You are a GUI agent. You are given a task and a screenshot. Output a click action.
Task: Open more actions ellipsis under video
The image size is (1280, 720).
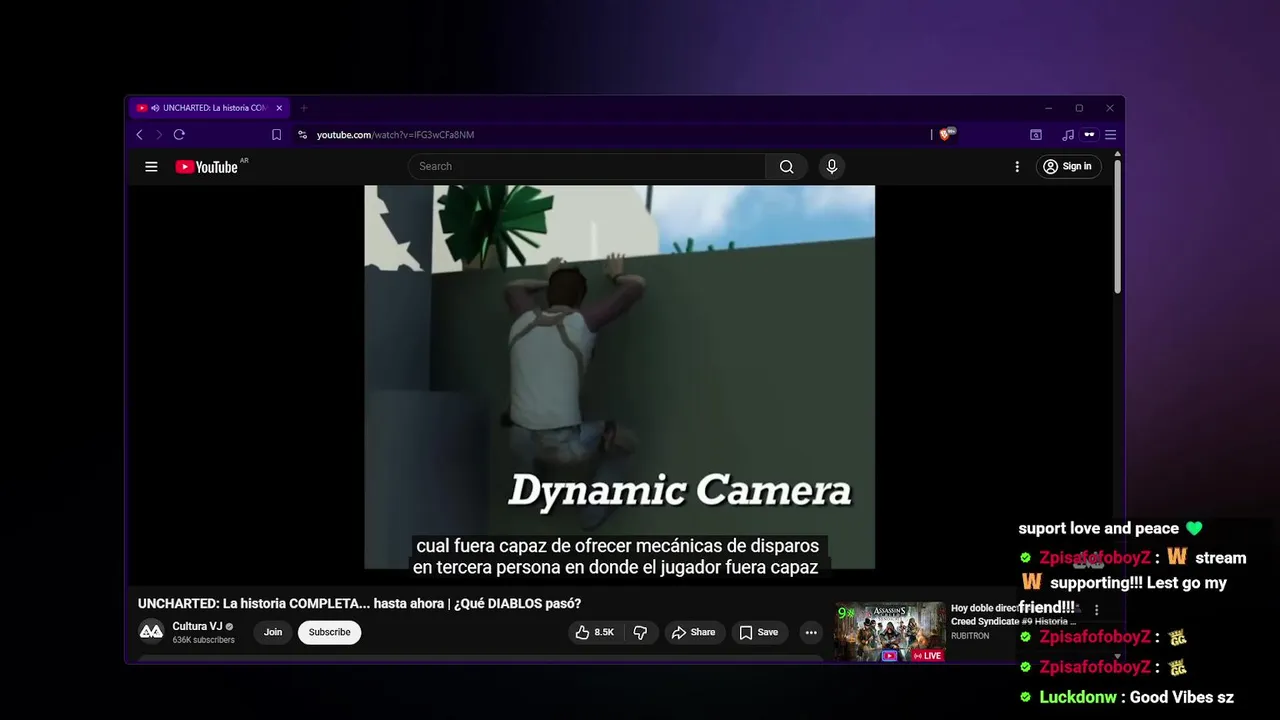pyautogui.click(x=811, y=632)
